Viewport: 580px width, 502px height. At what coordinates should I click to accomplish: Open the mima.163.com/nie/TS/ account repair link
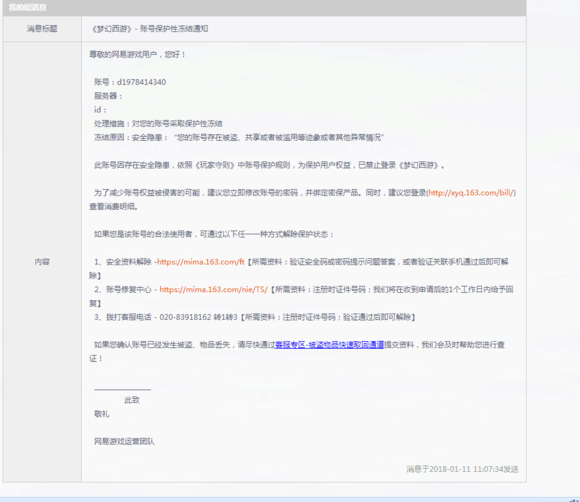coord(213,289)
